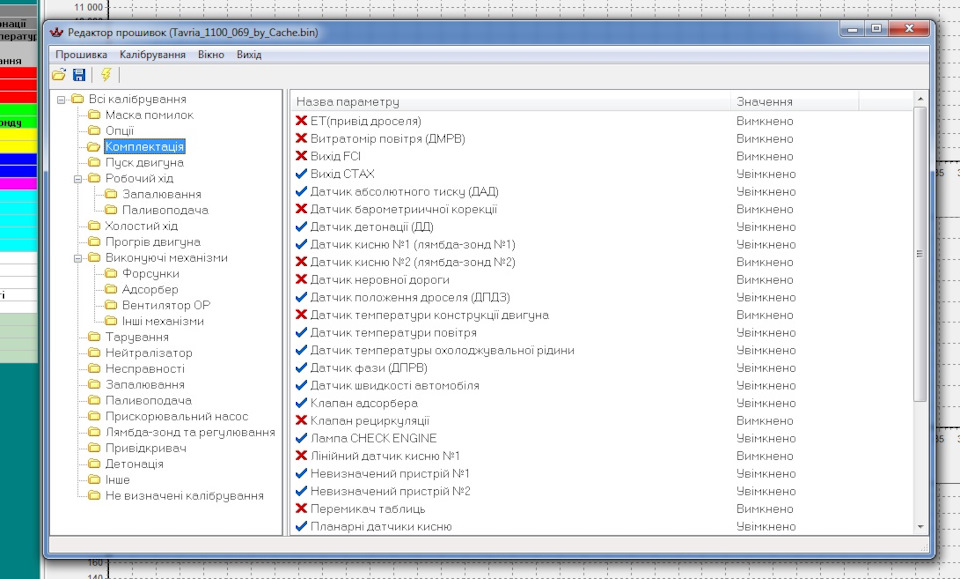Toggle check mark for Датчик абсолютного тиску (ДАД)
This screenshot has width=960, height=579.
(x=301, y=192)
